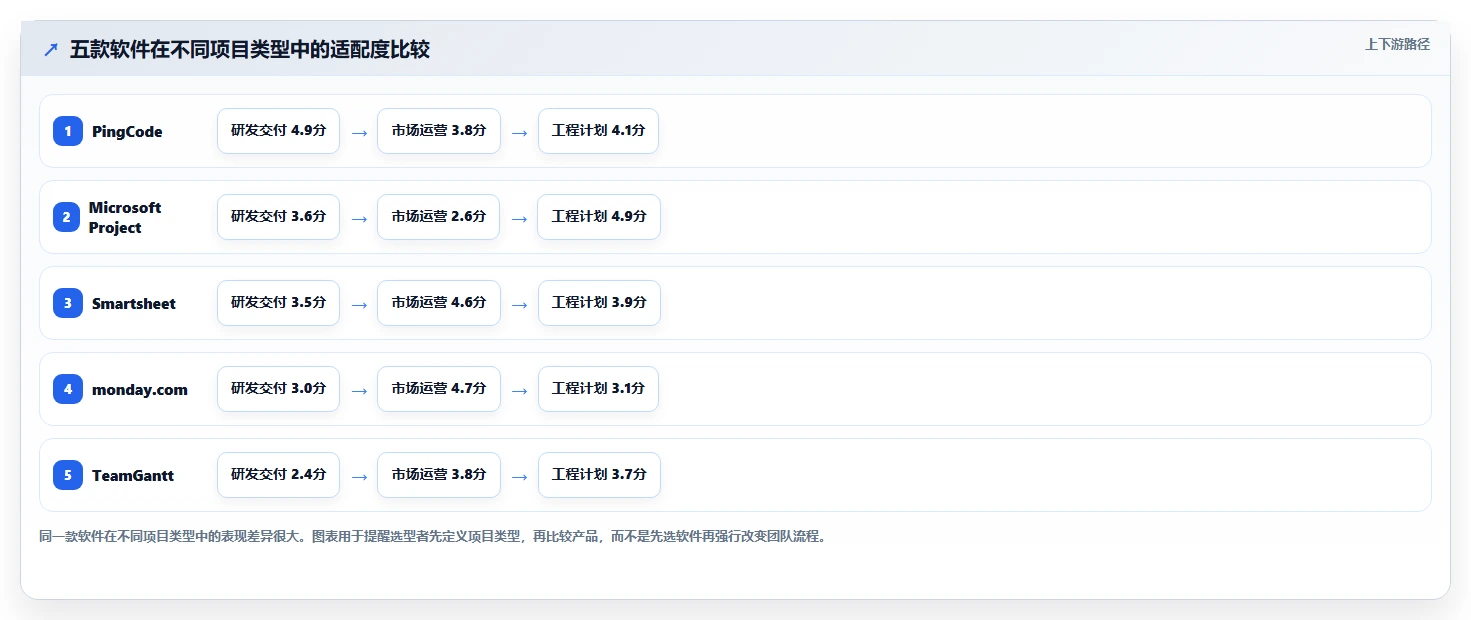This screenshot has height=620, width=1471.
Task: Select the Microsoft Project row name
Action: click(125, 217)
